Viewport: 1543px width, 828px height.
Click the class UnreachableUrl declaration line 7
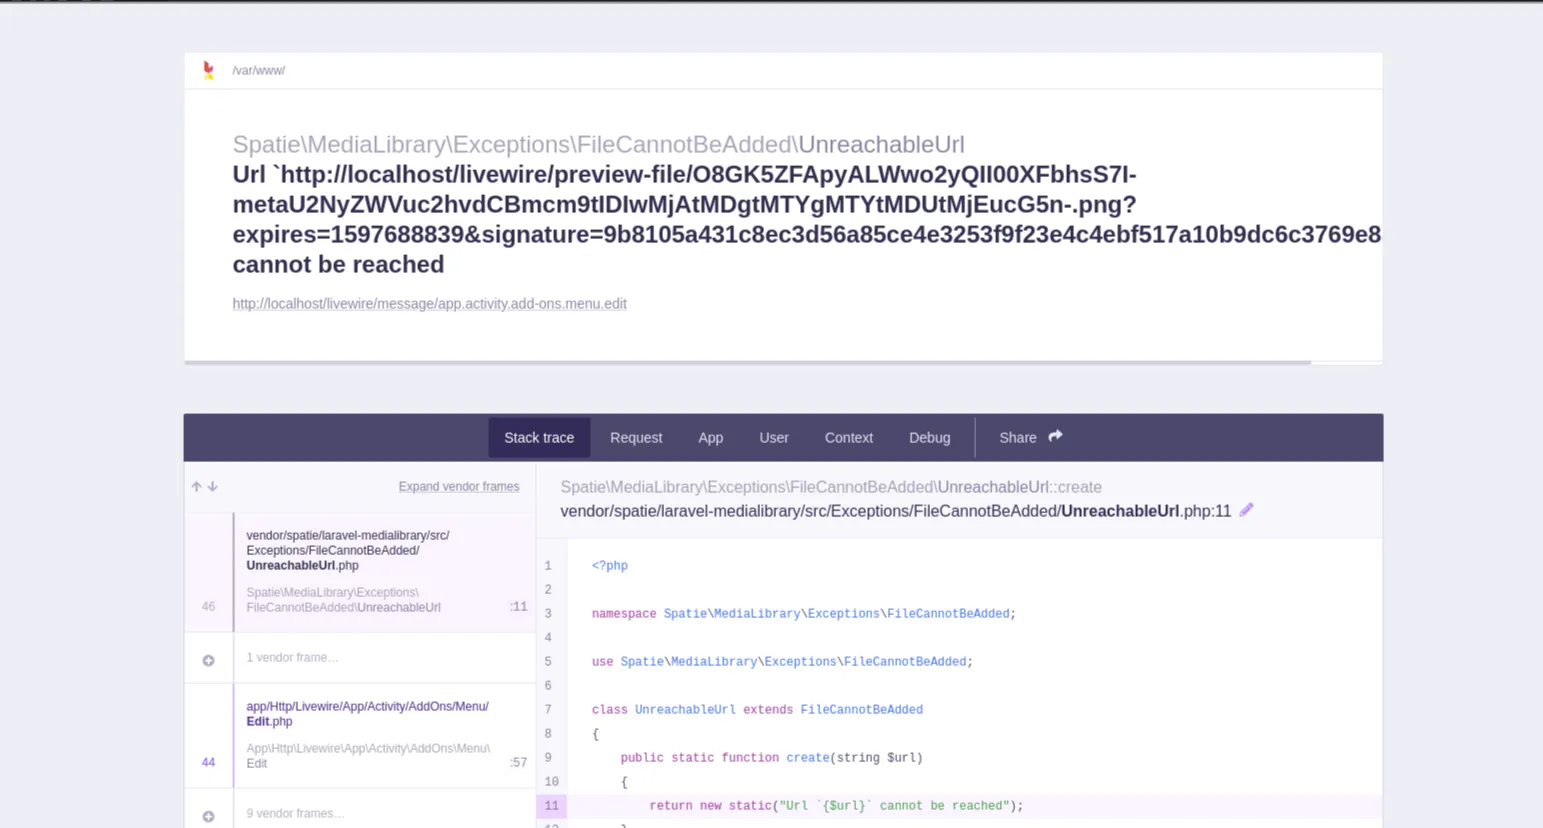pyautogui.click(x=757, y=710)
